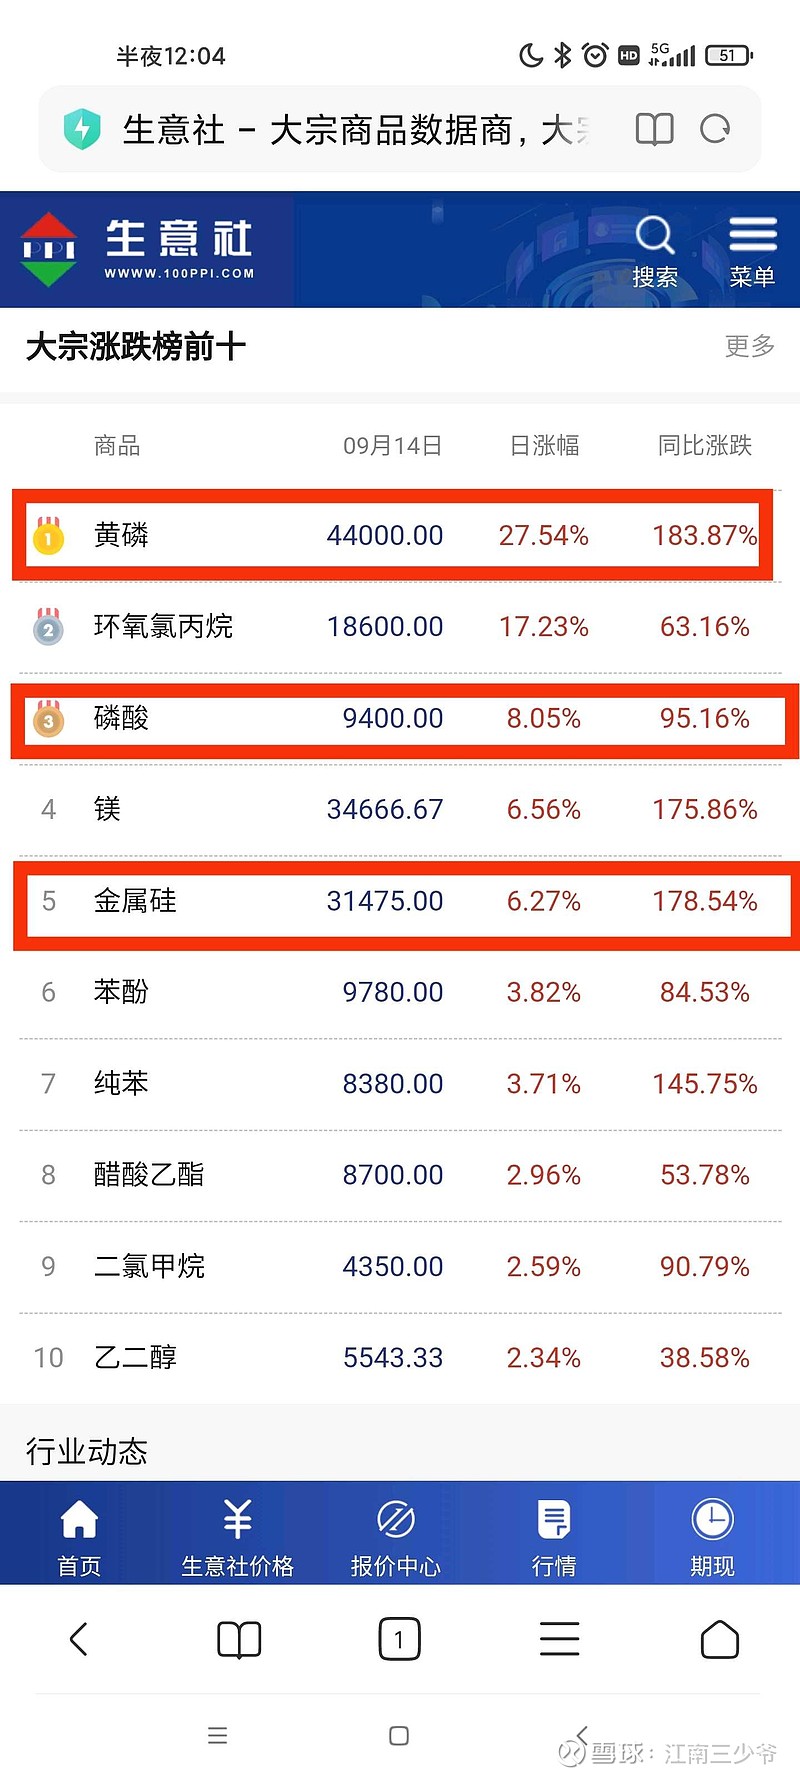
Task: Select the 环氧氯丙烷 commodity entry
Action: (x=163, y=627)
